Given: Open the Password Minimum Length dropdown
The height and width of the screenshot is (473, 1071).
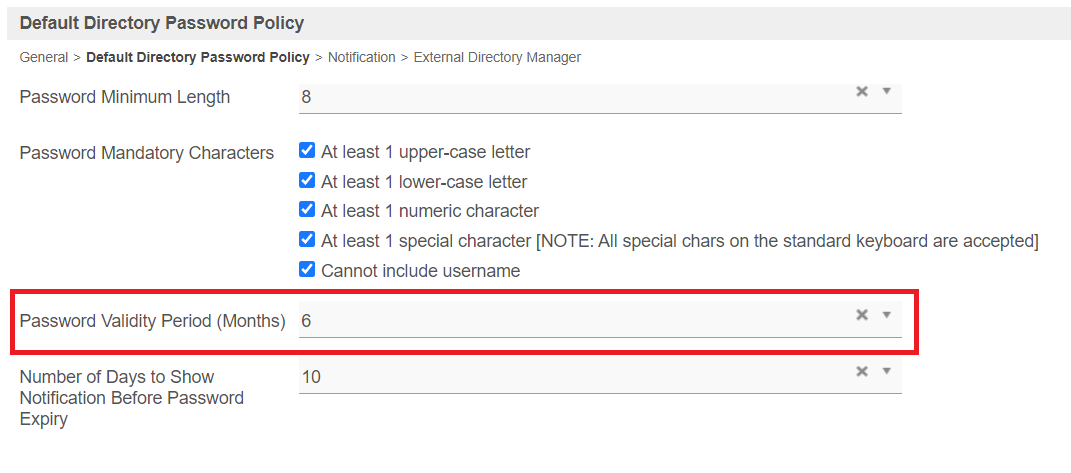Looking at the screenshot, I should [886, 91].
